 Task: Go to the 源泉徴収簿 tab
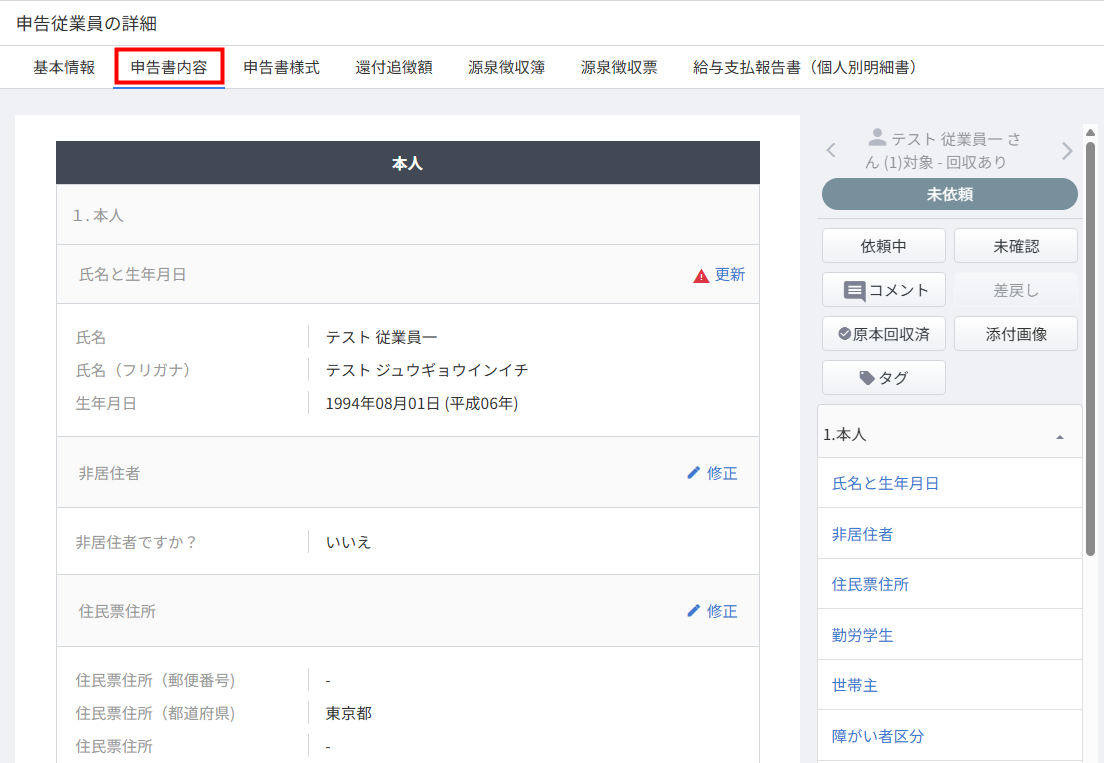(506, 68)
